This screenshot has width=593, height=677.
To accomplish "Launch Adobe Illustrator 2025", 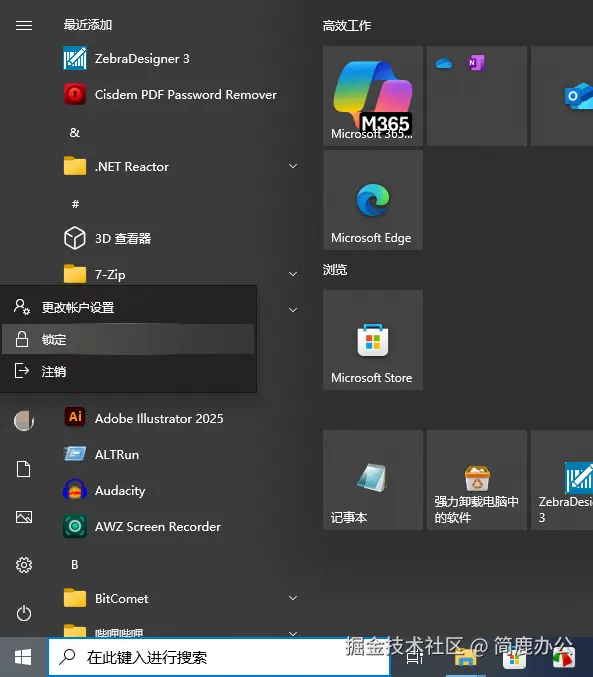I will click(181, 418).
